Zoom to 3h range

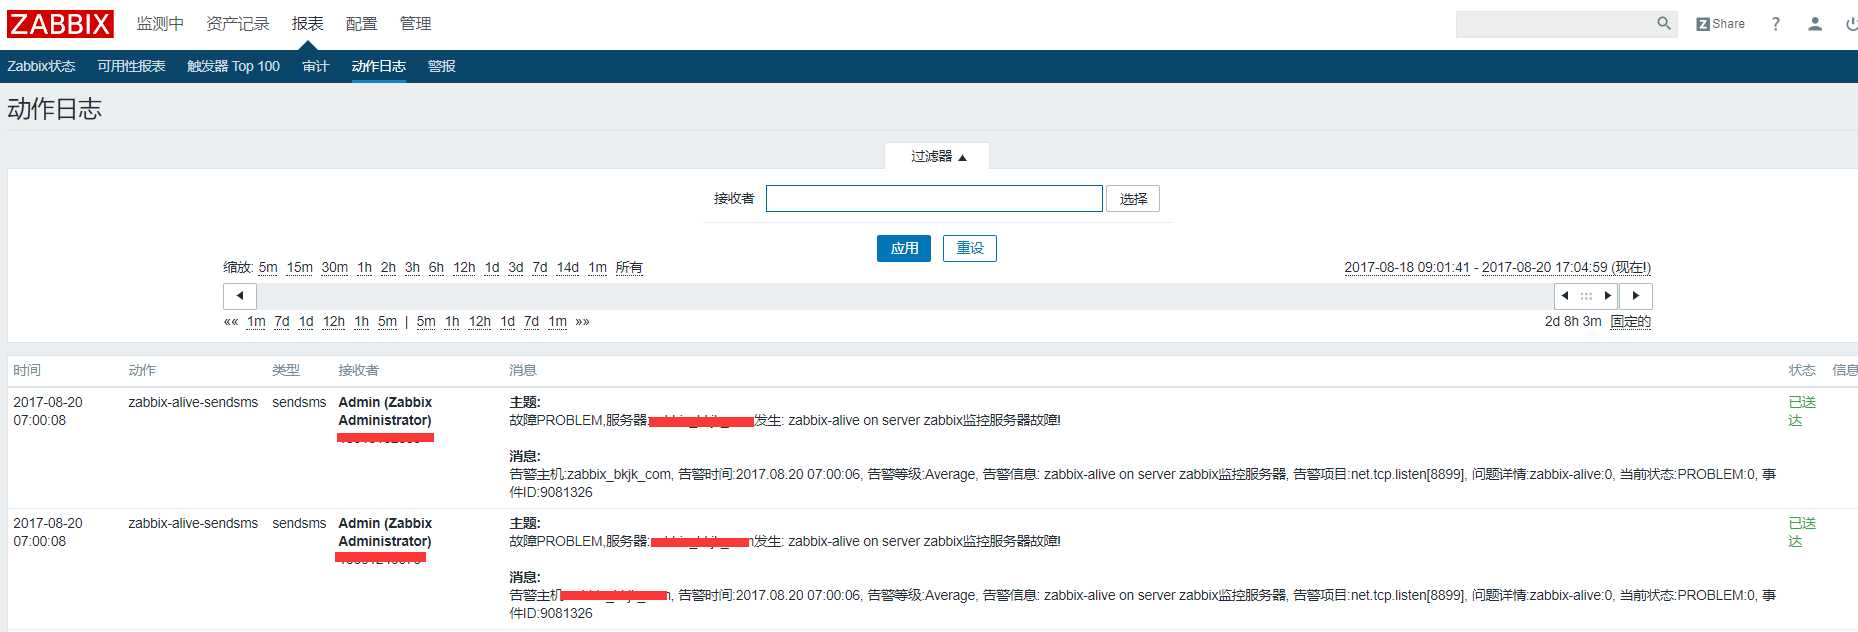(412, 268)
